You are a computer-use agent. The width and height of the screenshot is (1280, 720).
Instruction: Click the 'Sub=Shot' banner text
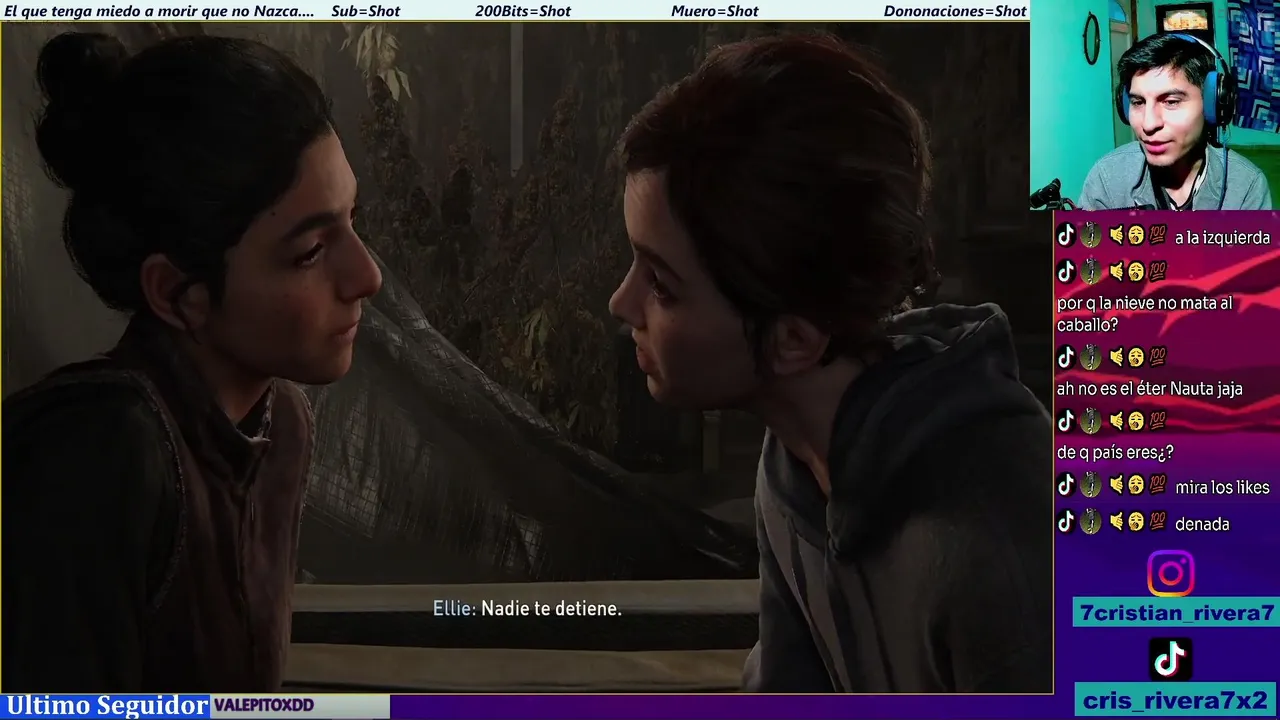click(365, 11)
